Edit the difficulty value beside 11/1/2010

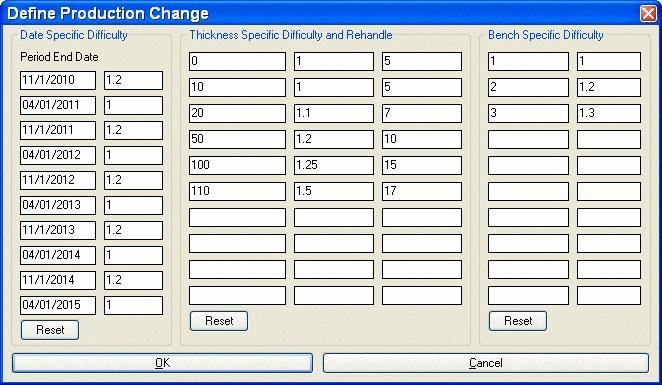click(133, 80)
